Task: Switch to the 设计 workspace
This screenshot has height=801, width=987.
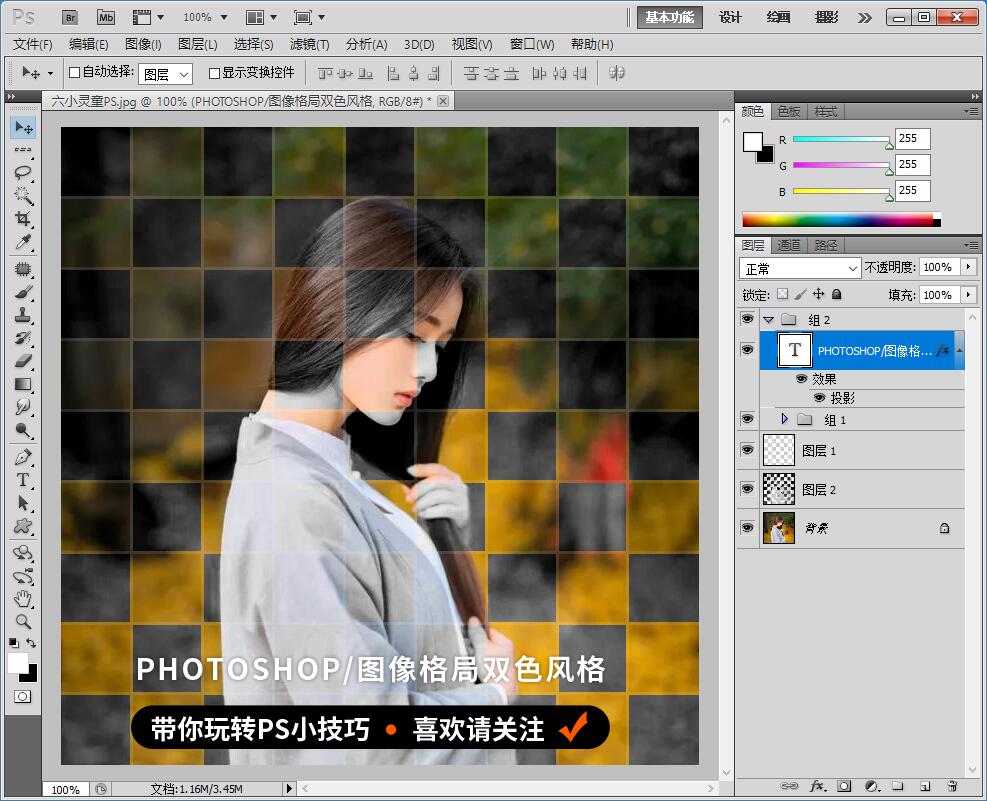Action: [x=730, y=18]
